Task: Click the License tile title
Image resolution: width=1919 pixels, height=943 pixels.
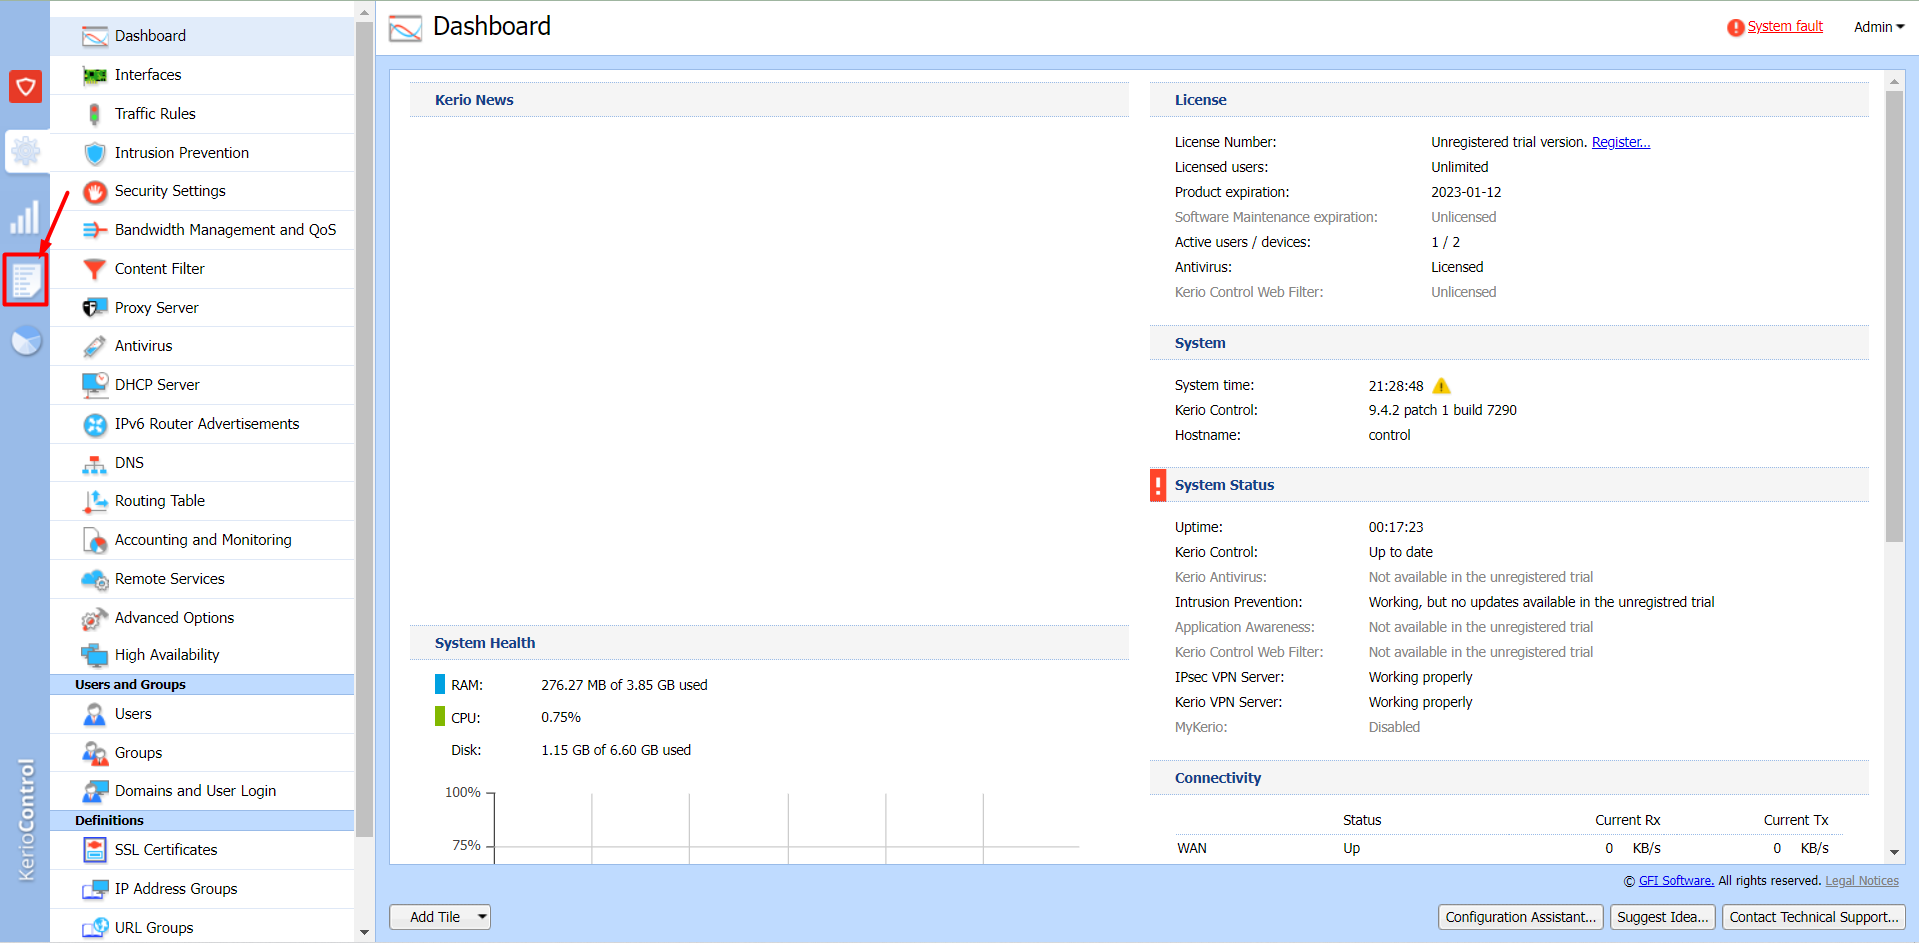Action: pyautogui.click(x=1200, y=100)
